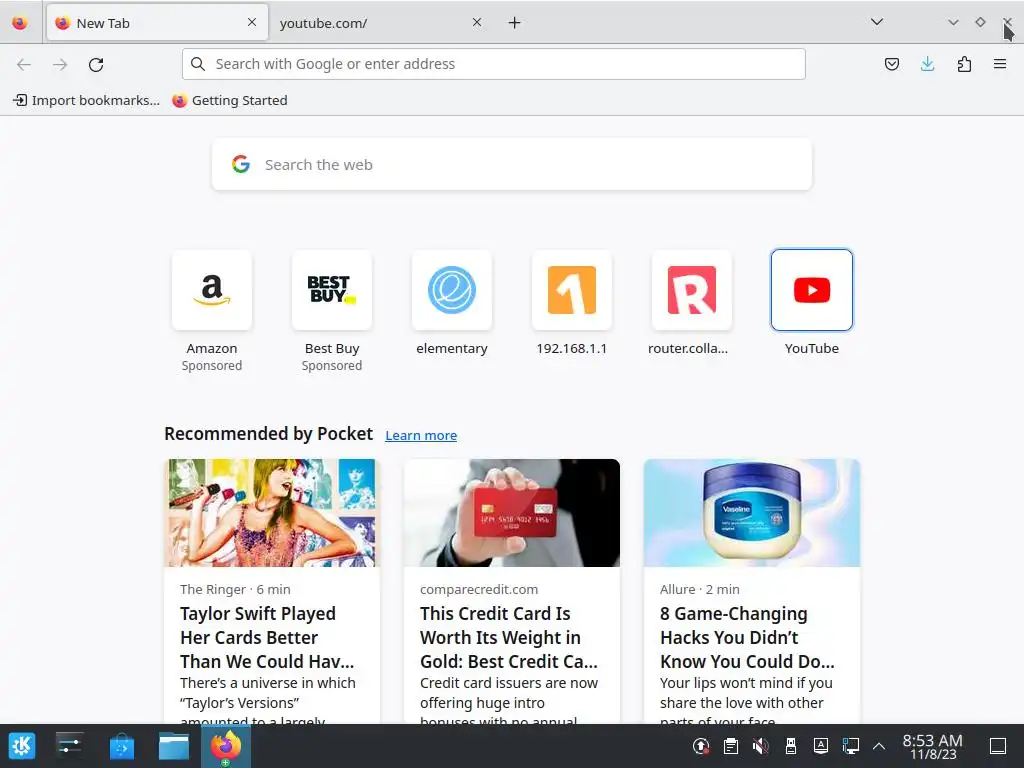1024x768 pixels.
Task: Open the Downloads panel
Action: coord(927,64)
